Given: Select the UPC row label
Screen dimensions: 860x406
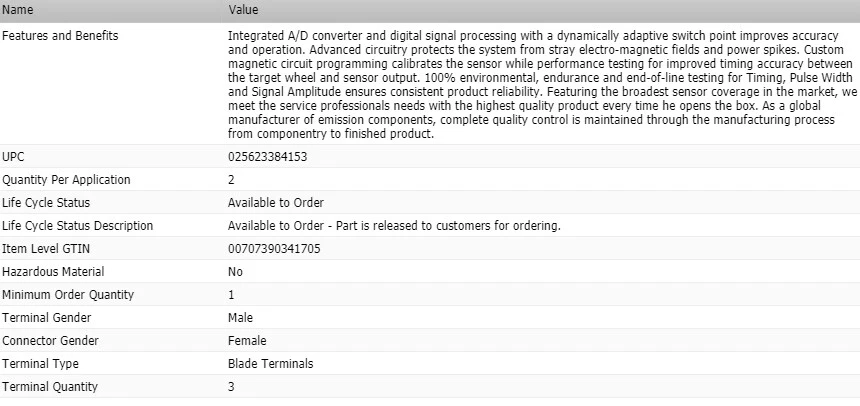Looking at the screenshot, I should (x=15, y=157).
